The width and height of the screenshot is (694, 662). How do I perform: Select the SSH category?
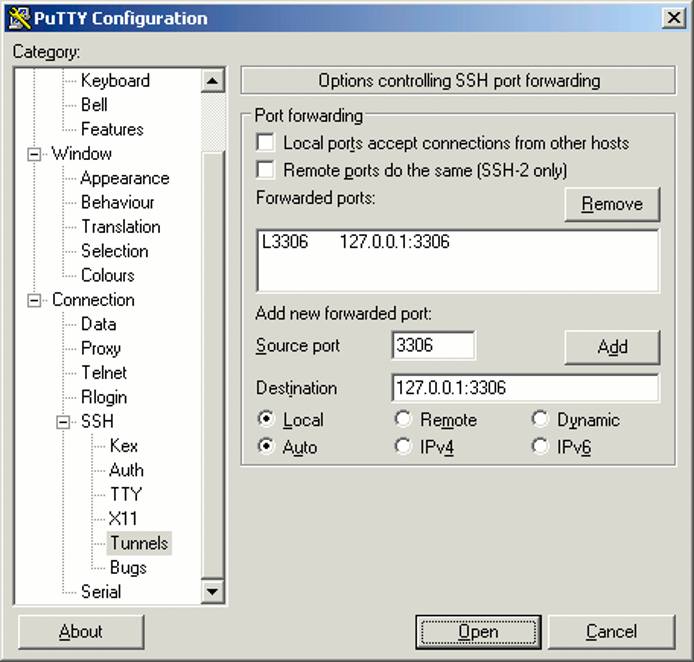click(97, 421)
